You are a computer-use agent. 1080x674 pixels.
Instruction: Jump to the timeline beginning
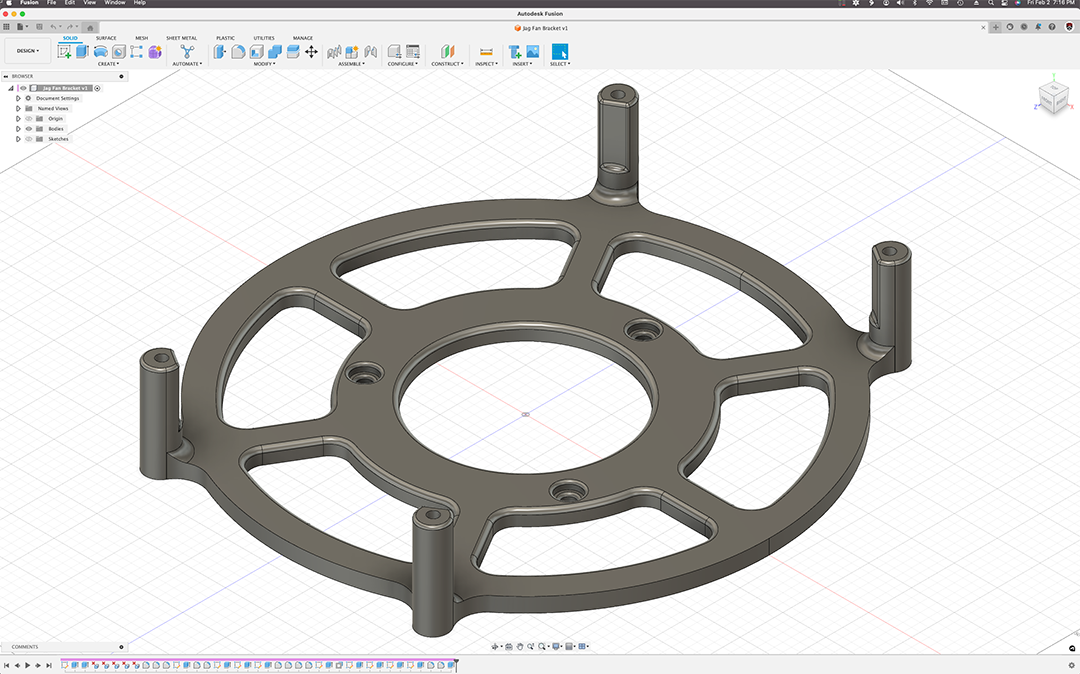tap(6, 666)
